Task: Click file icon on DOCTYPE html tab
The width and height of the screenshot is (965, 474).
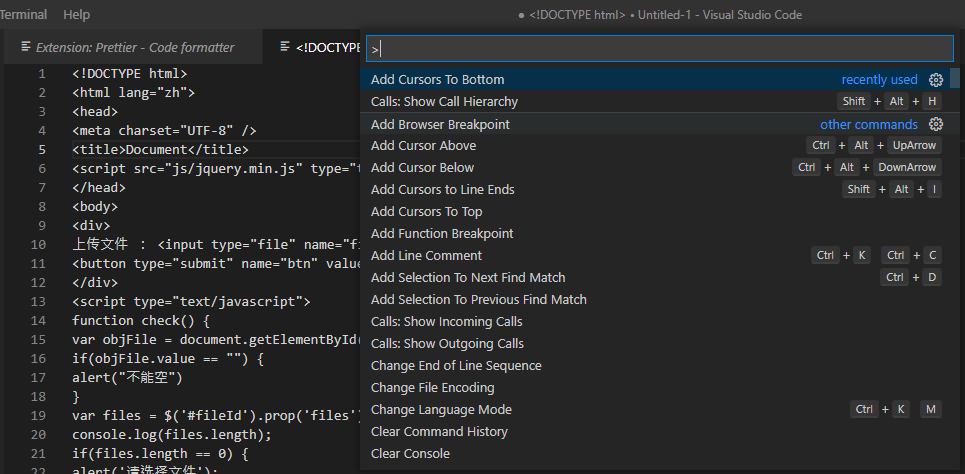Action: tap(286, 47)
